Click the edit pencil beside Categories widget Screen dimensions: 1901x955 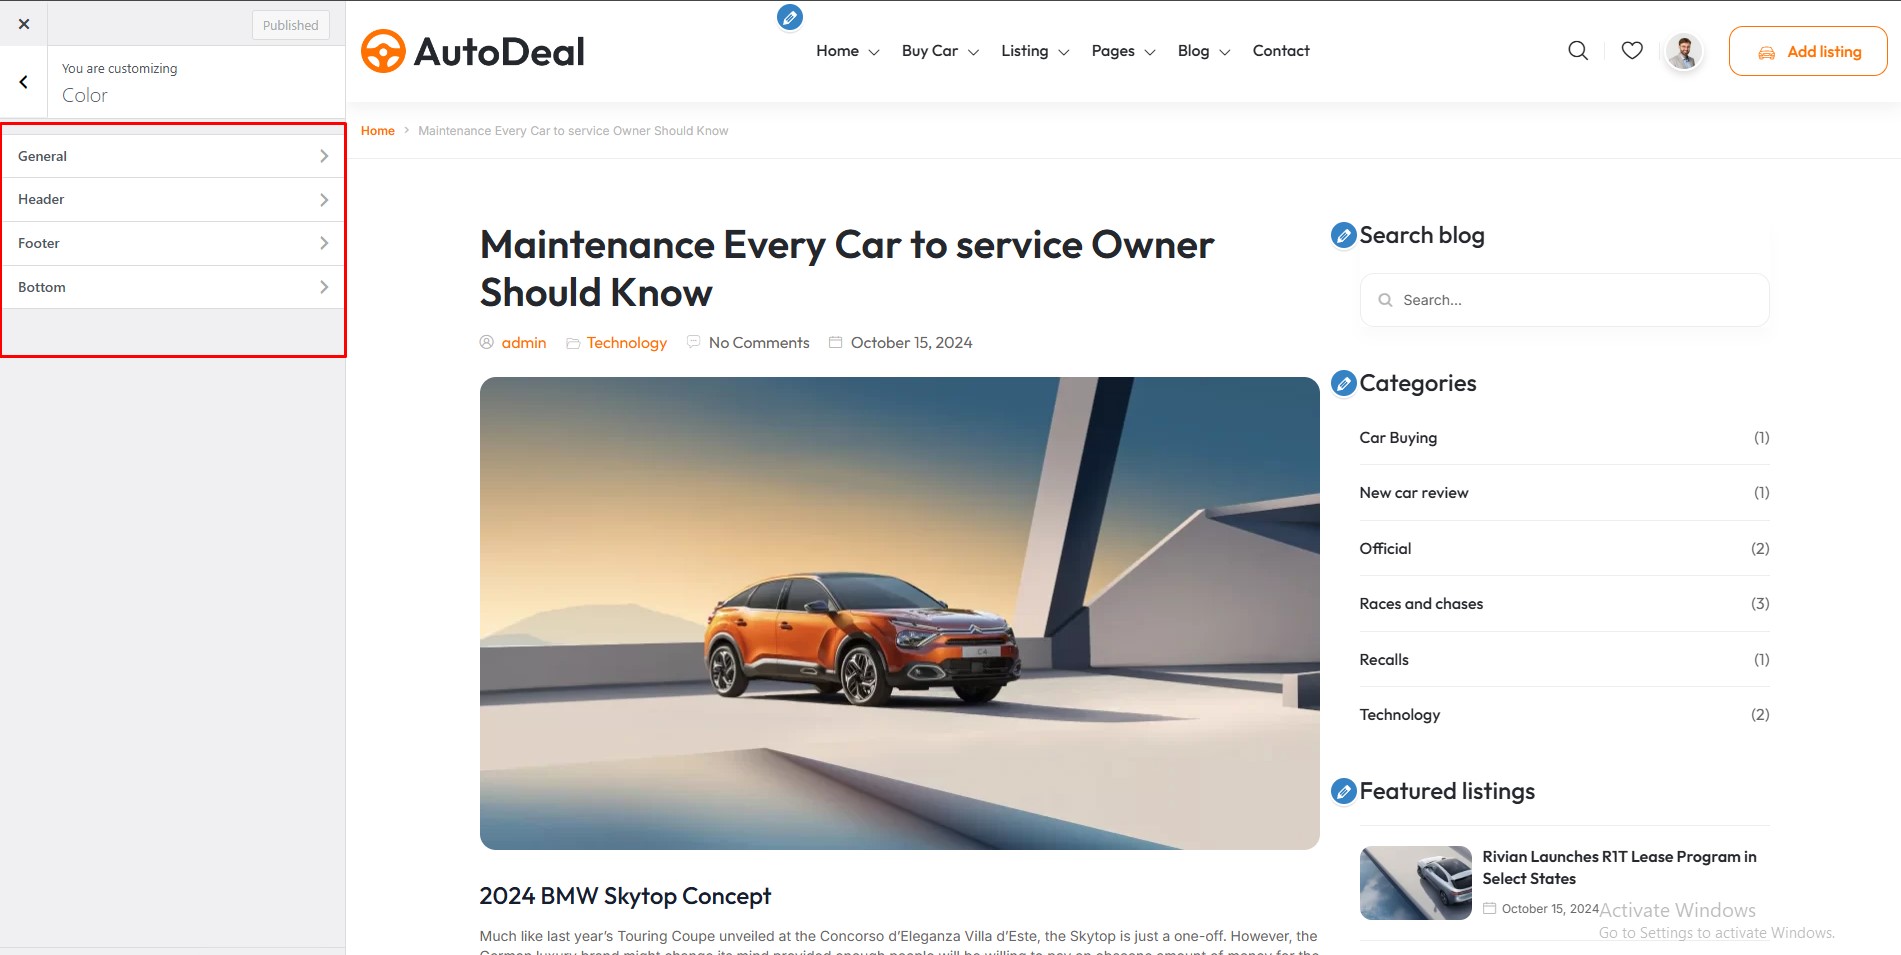pyautogui.click(x=1344, y=383)
